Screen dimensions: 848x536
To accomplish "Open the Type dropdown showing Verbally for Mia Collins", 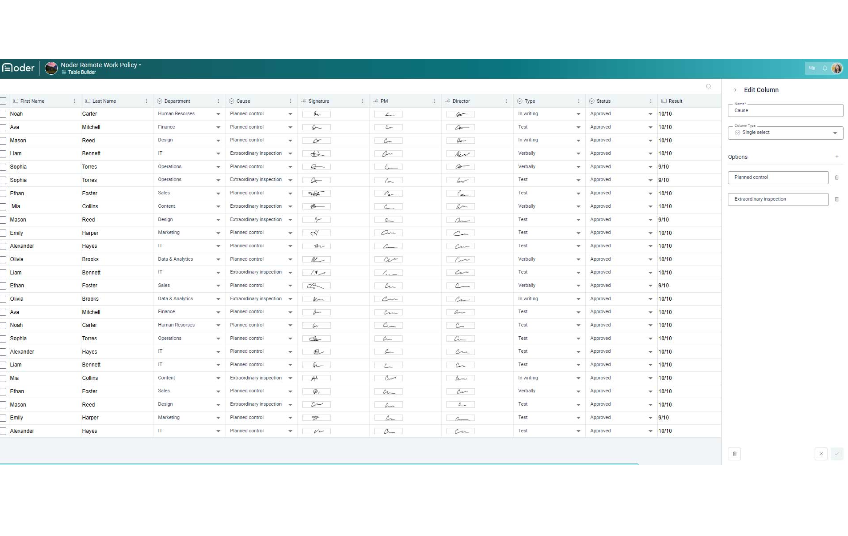I will coord(578,207).
